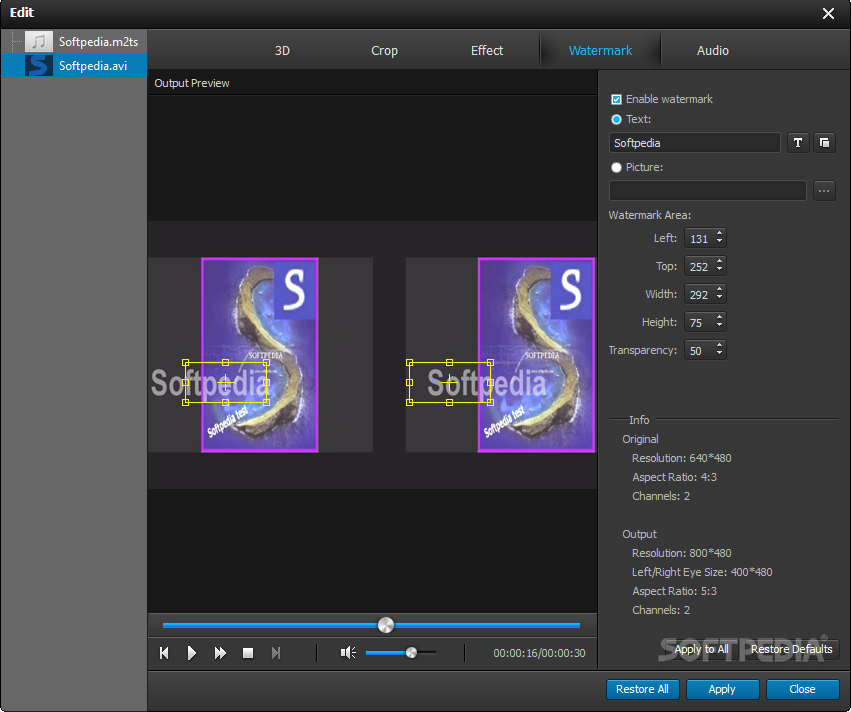Screen dimensions: 851x712
Task: Switch to the 3D tab
Action: (282, 50)
